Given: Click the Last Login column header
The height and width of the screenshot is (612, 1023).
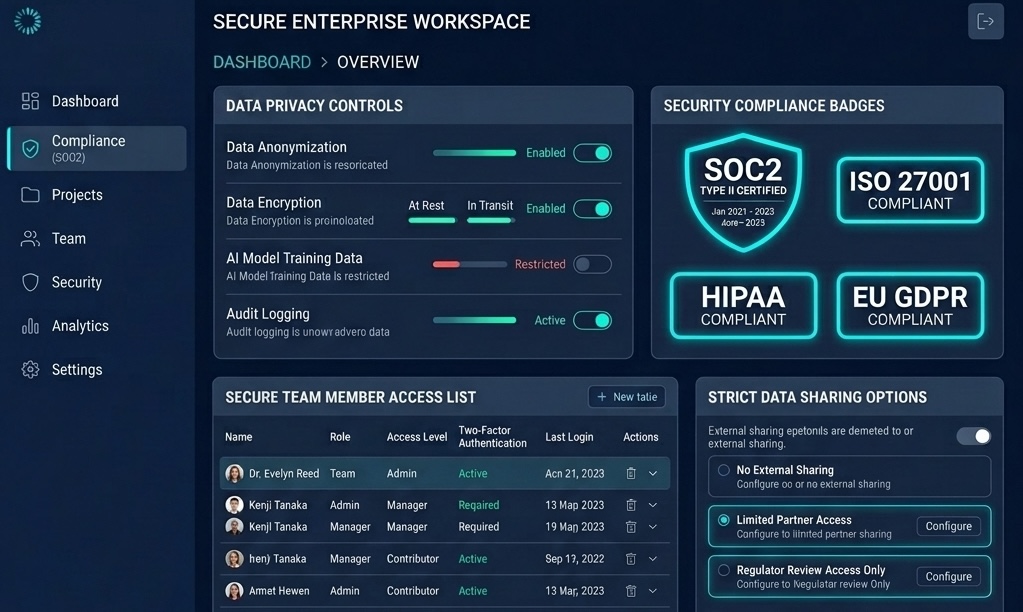Looking at the screenshot, I should click(x=569, y=436).
